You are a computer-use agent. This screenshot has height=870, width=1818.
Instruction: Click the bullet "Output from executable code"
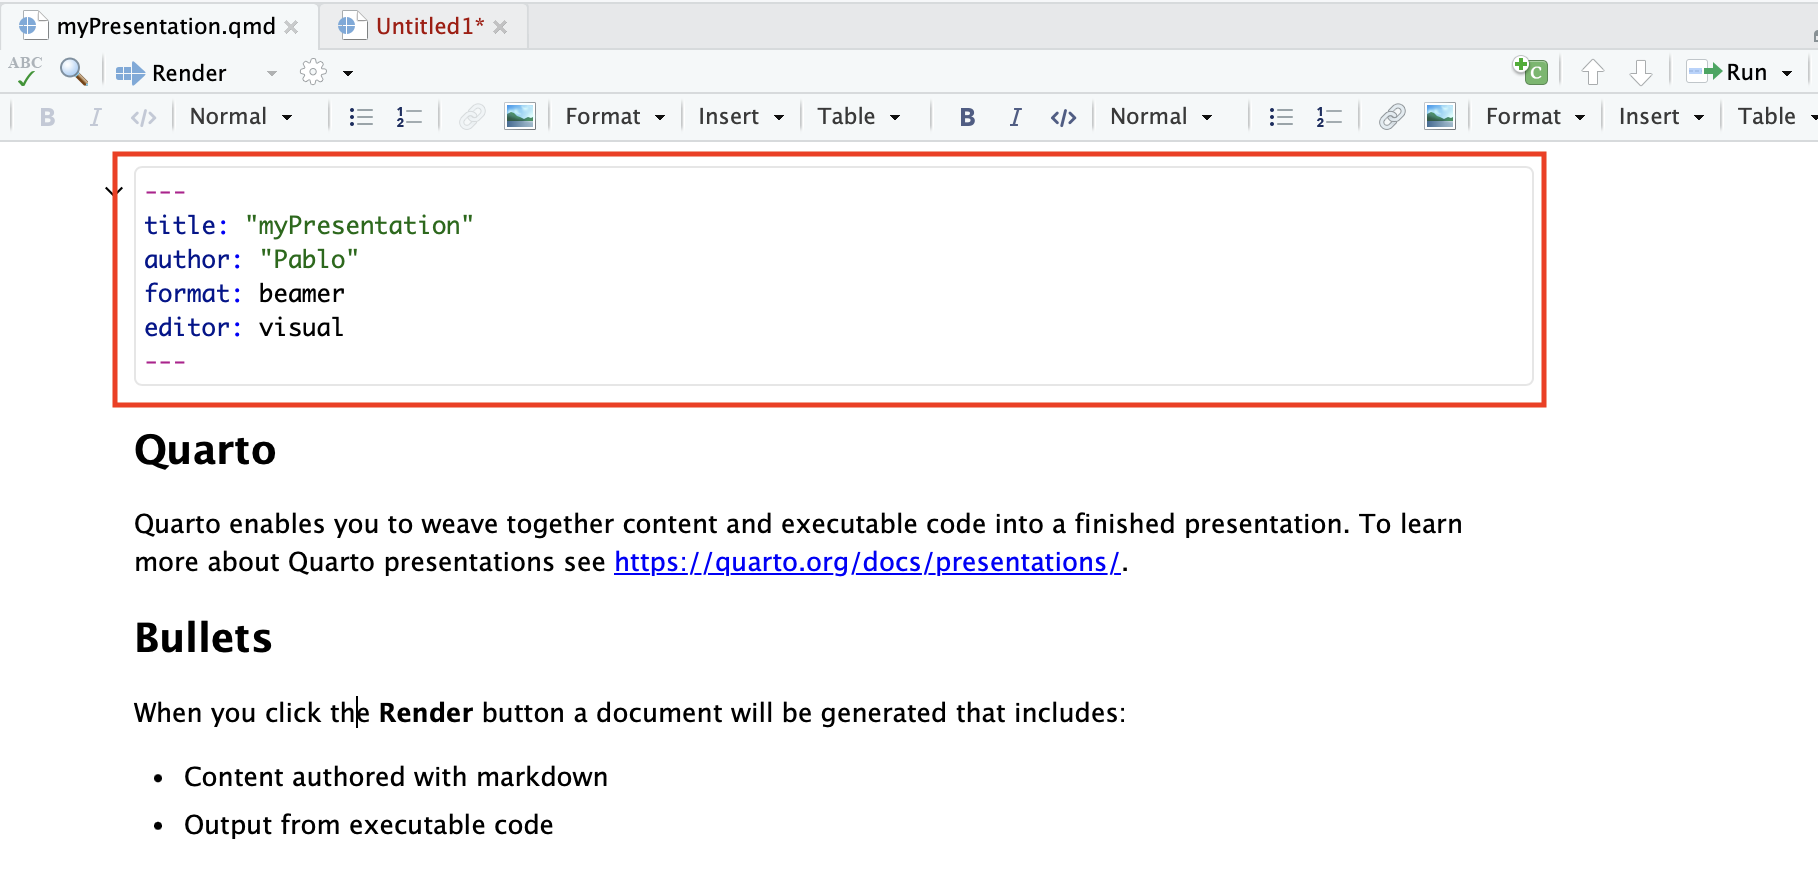click(369, 825)
